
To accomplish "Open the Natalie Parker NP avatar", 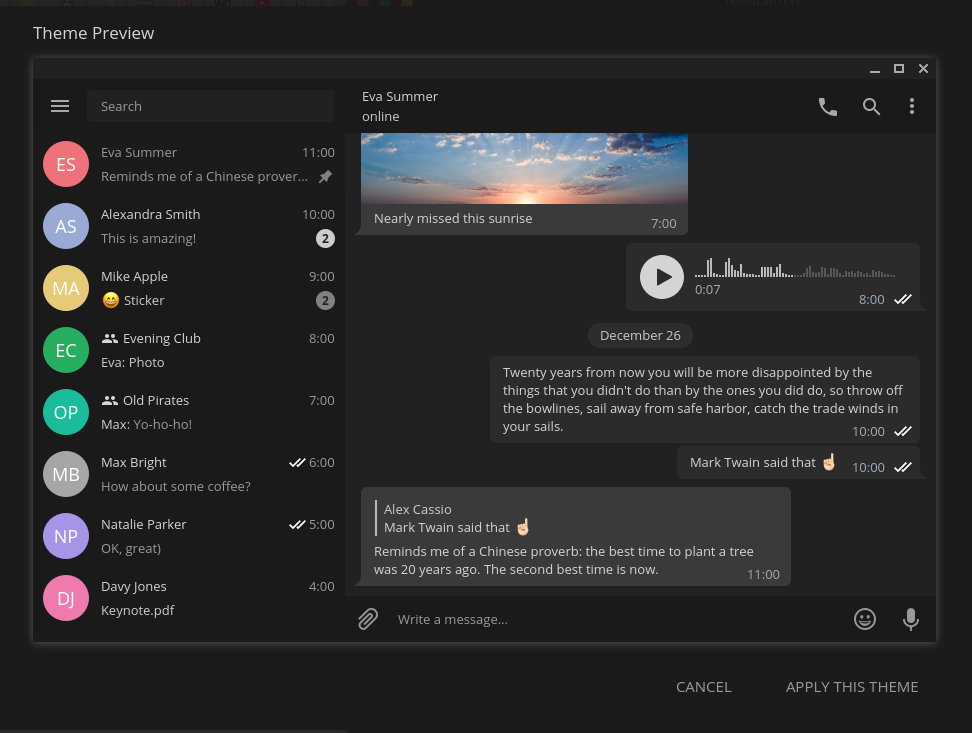I will [x=66, y=536].
